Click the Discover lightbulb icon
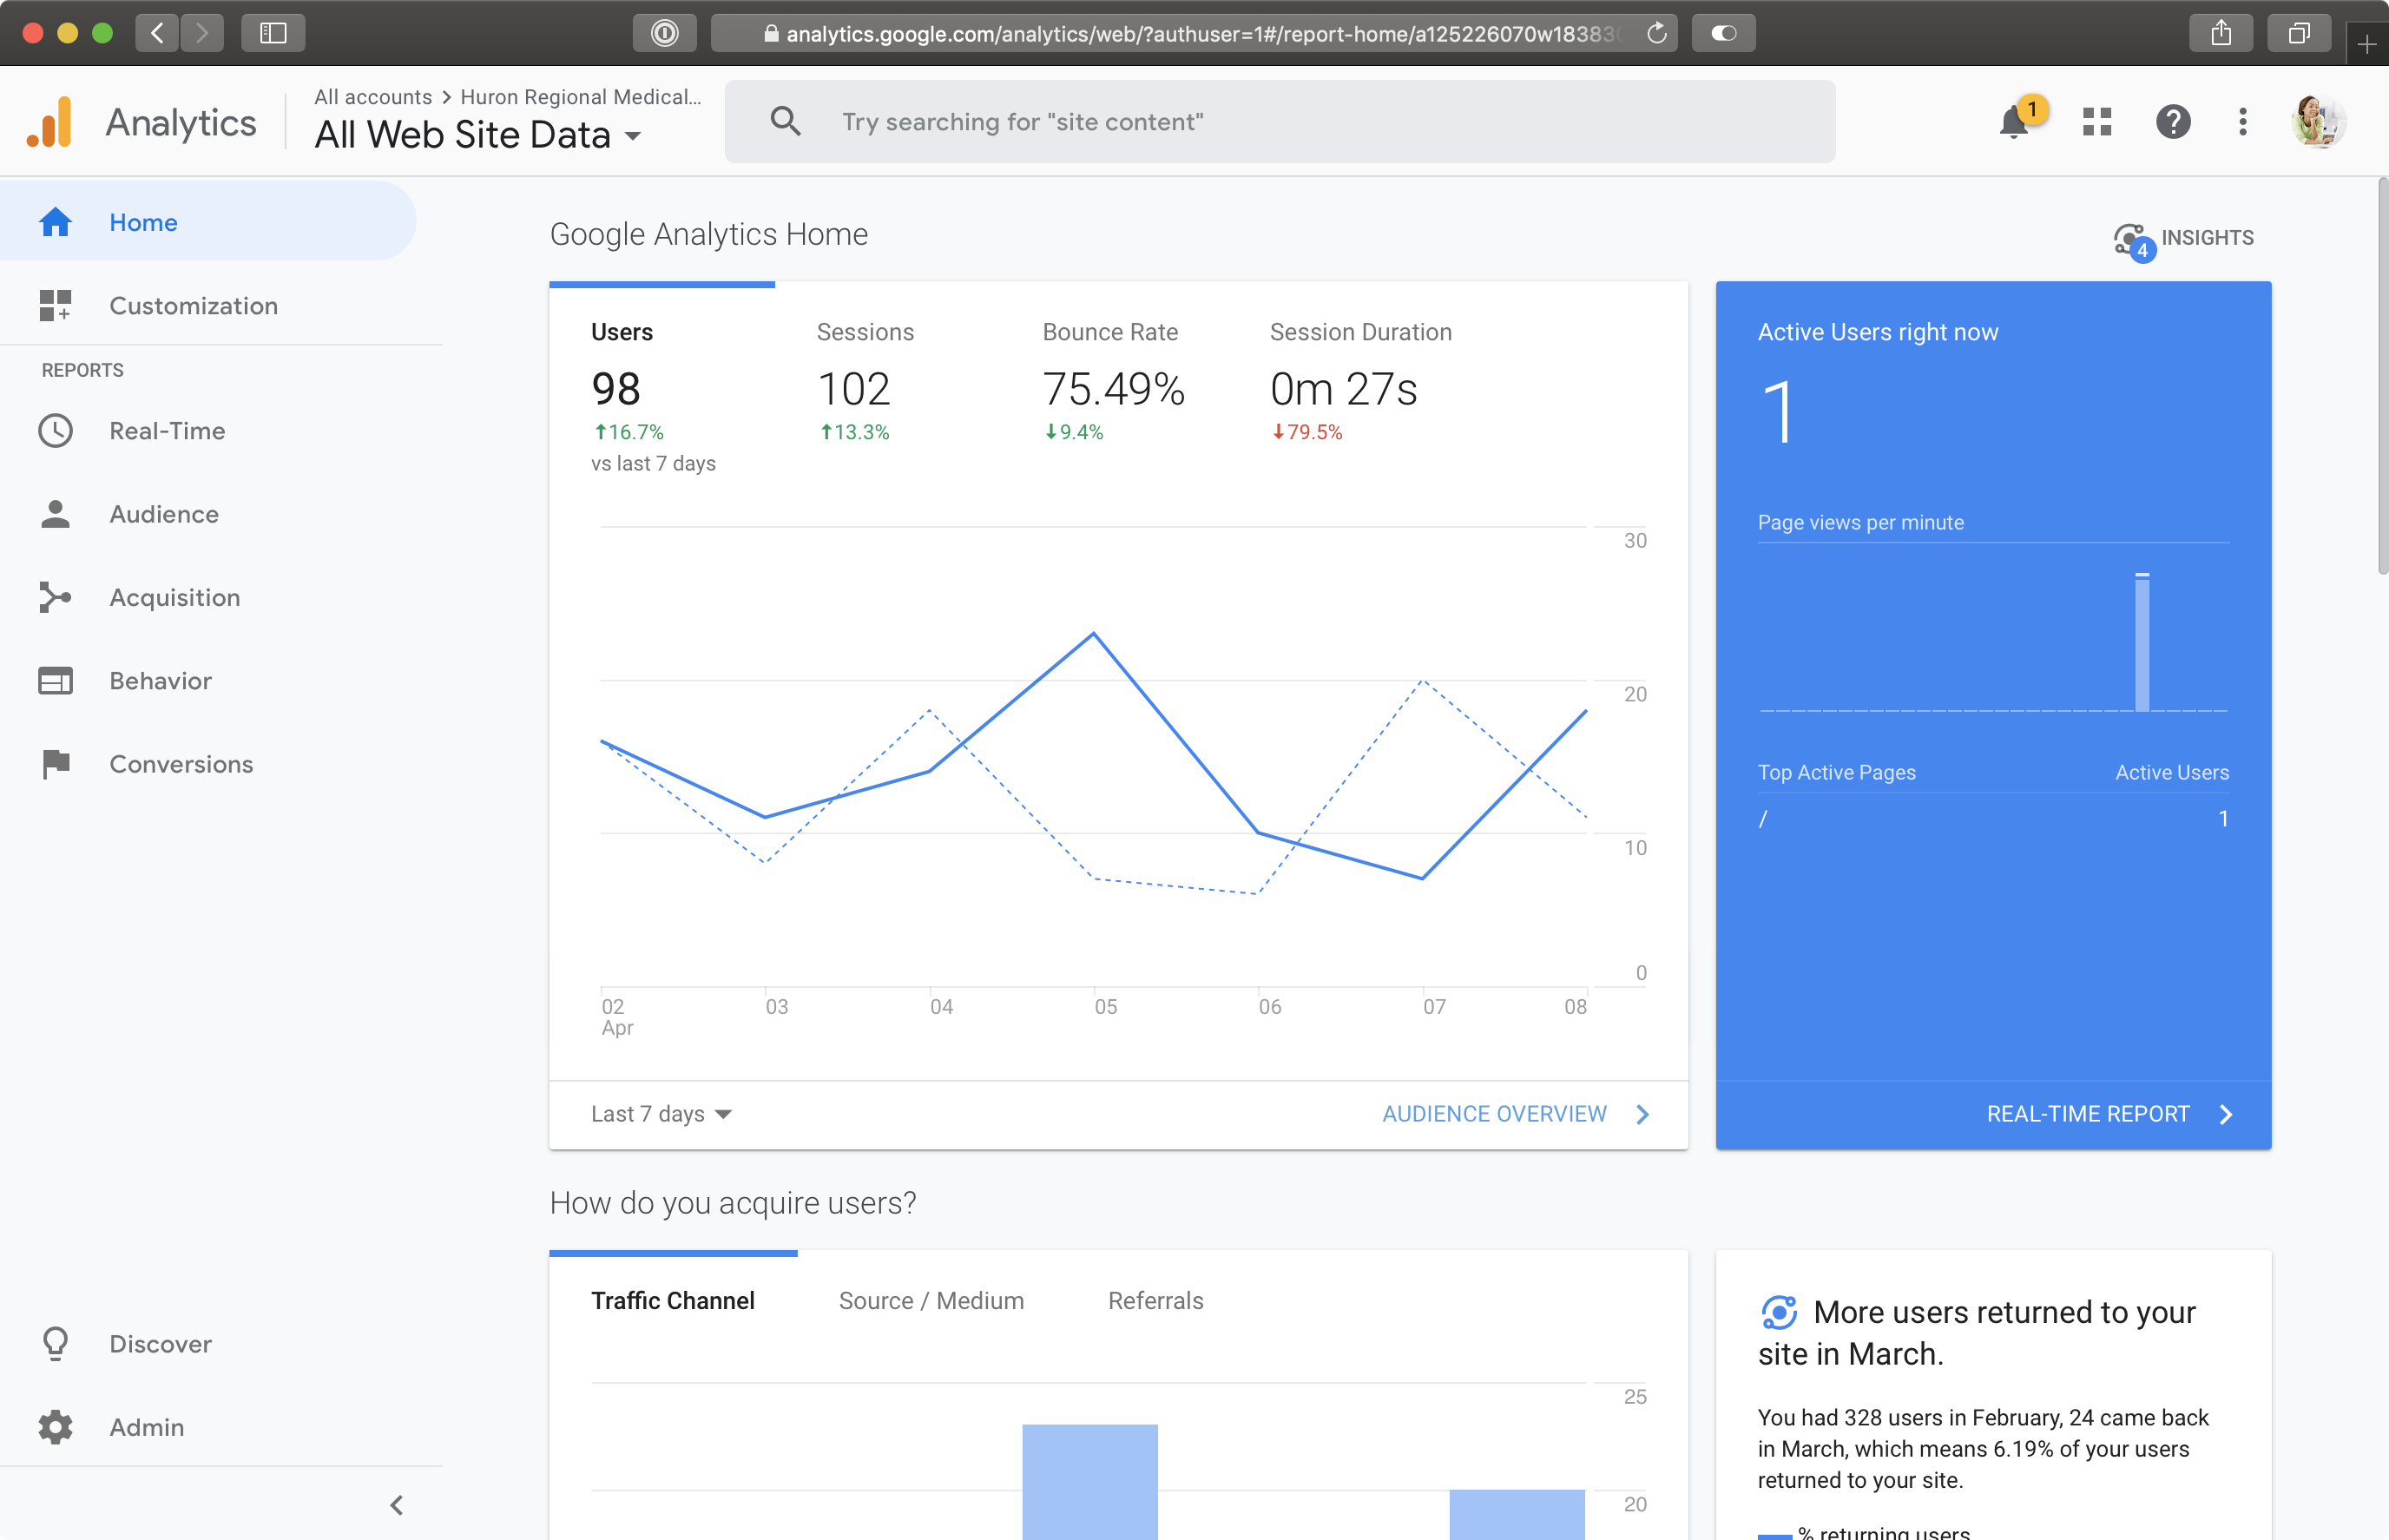This screenshot has height=1540, width=2389. [55, 1344]
